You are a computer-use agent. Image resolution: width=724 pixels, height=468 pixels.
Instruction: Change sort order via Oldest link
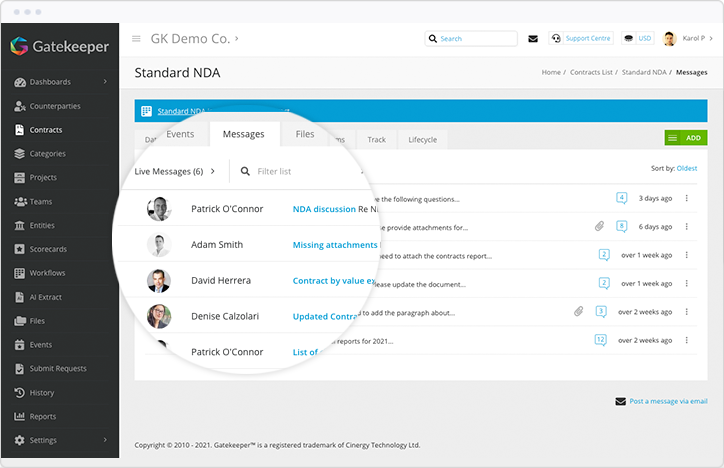[687, 169]
